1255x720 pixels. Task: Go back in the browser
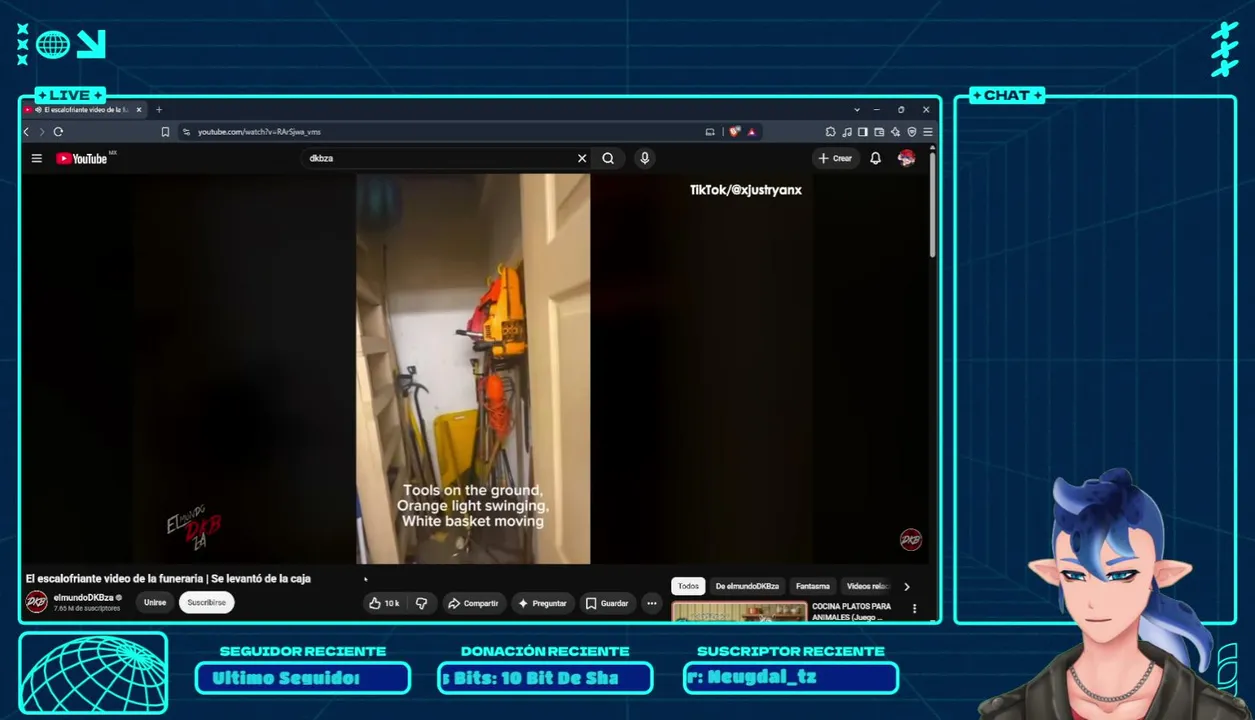[27, 132]
